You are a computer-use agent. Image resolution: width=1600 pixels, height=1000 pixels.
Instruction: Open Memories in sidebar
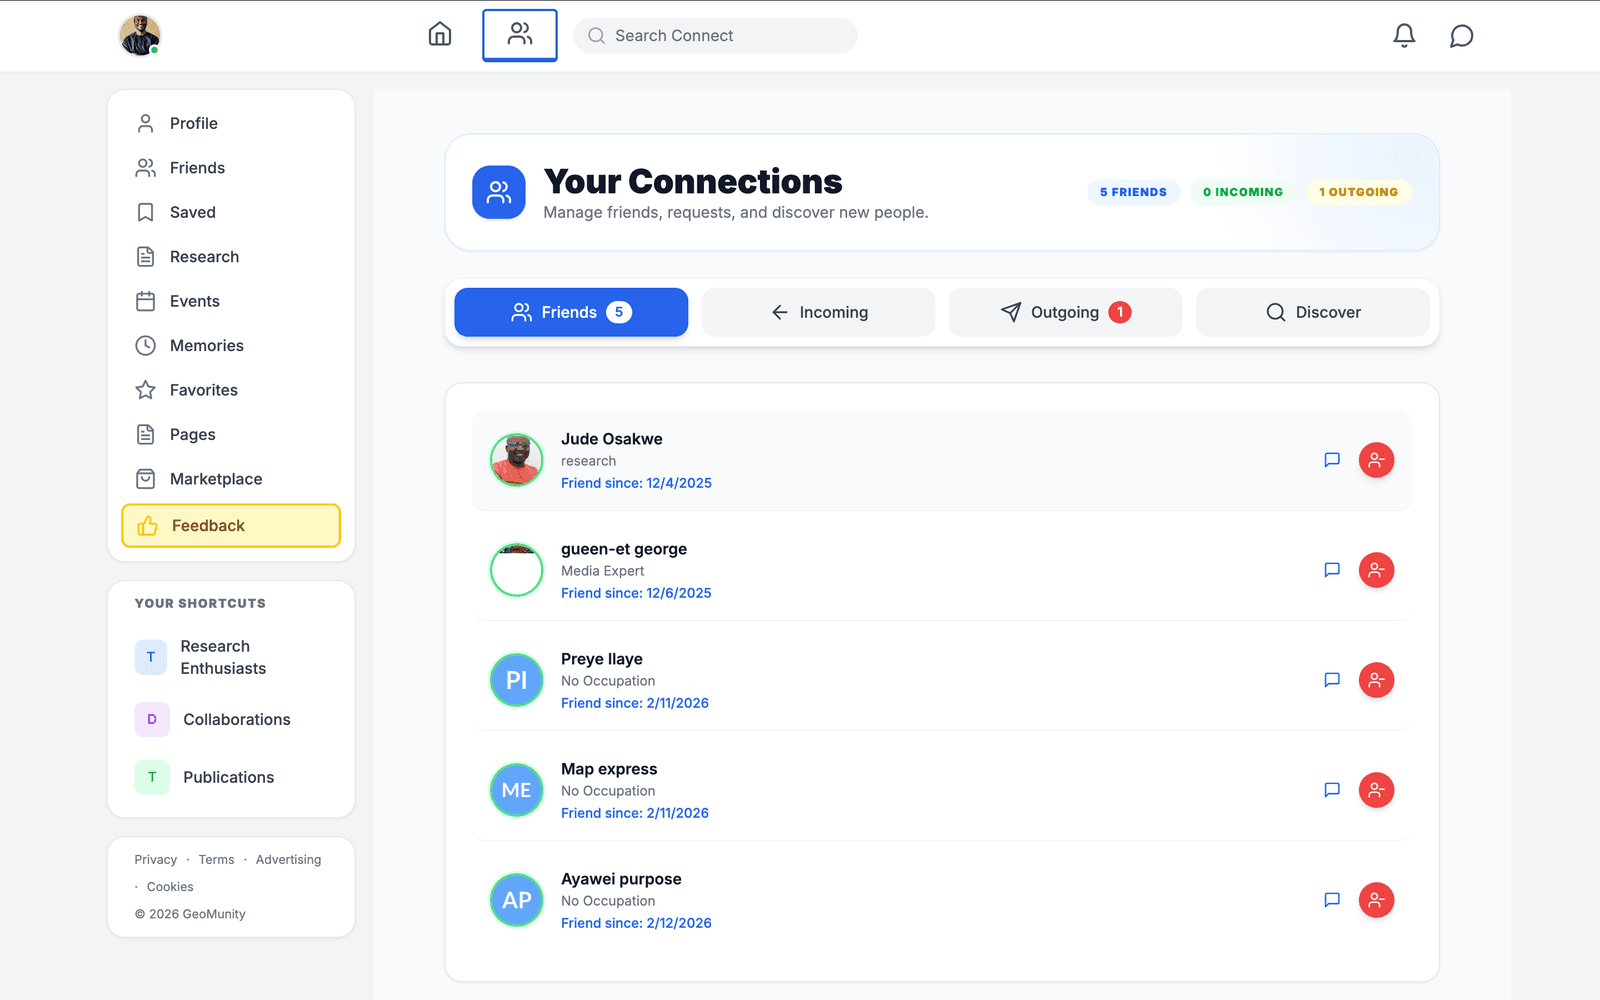pos(231,346)
